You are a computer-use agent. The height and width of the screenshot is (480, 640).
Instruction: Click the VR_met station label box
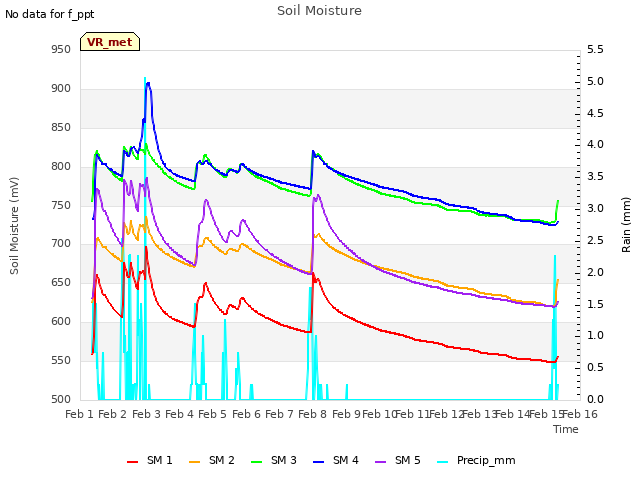pyautogui.click(x=110, y=42)
